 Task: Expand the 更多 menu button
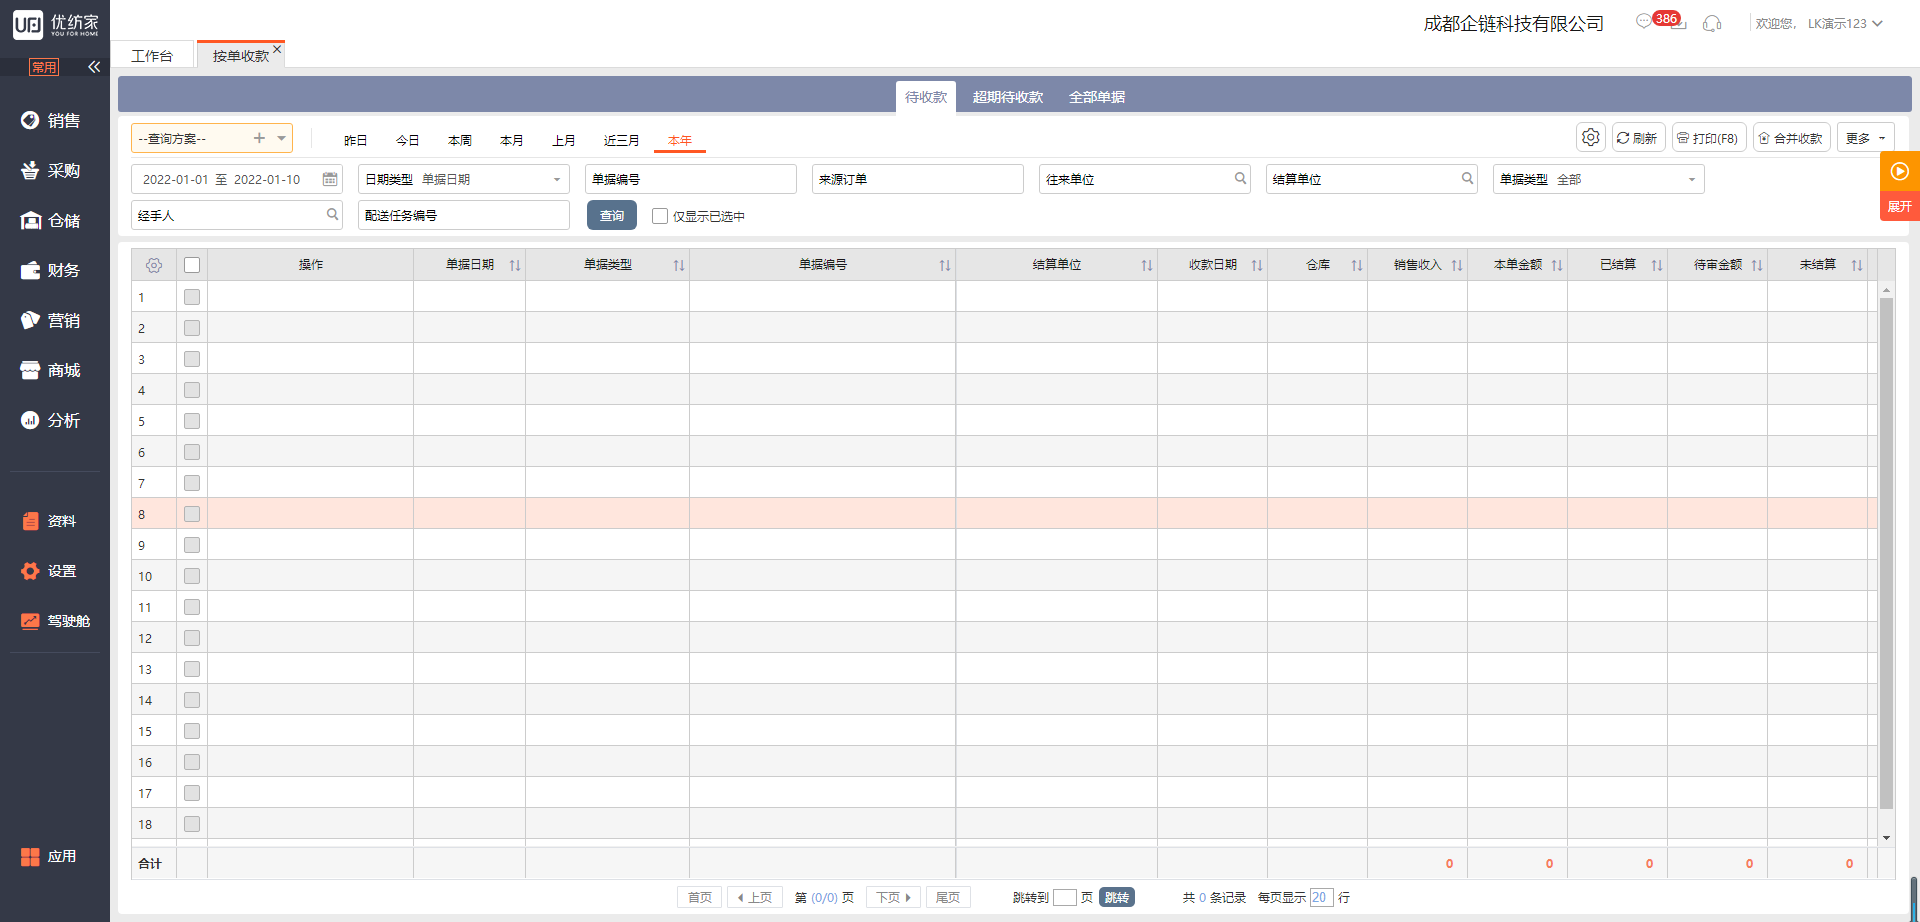point(1865,138)
